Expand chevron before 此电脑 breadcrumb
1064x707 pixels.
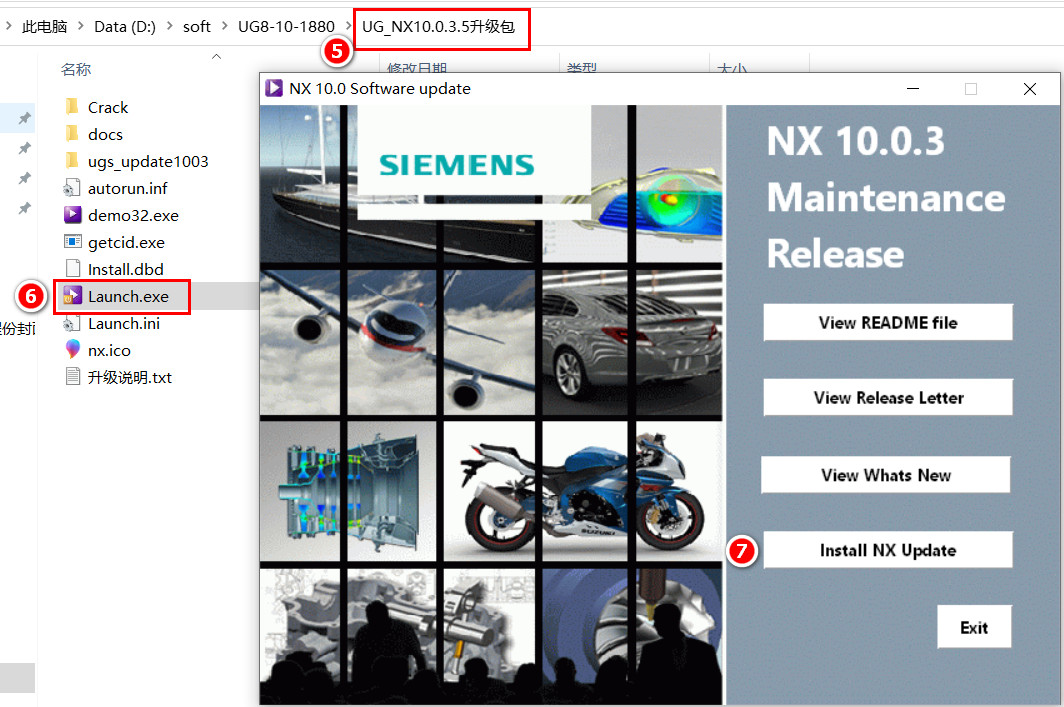9,26
